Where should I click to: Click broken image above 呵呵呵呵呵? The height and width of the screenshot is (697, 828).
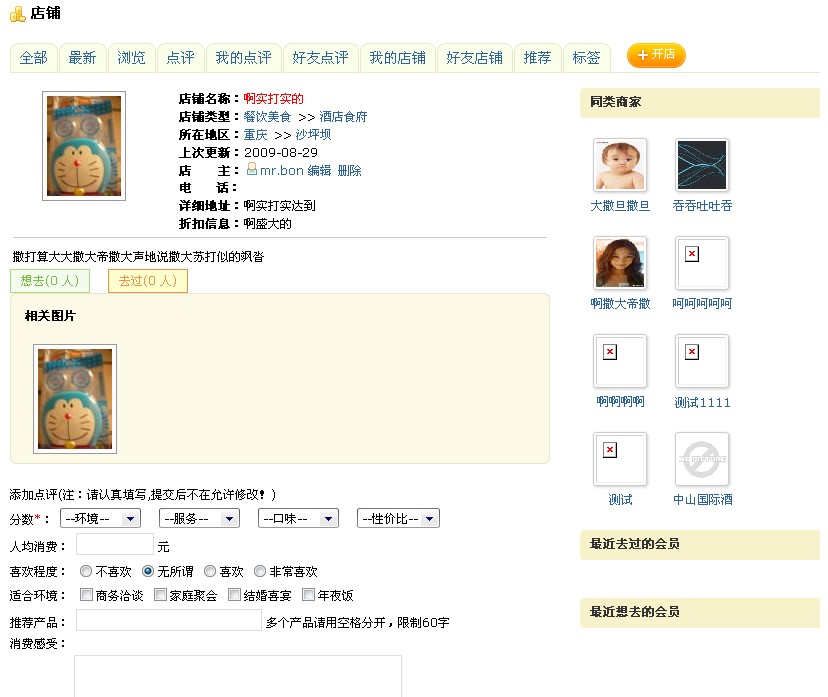pos(702,263)
